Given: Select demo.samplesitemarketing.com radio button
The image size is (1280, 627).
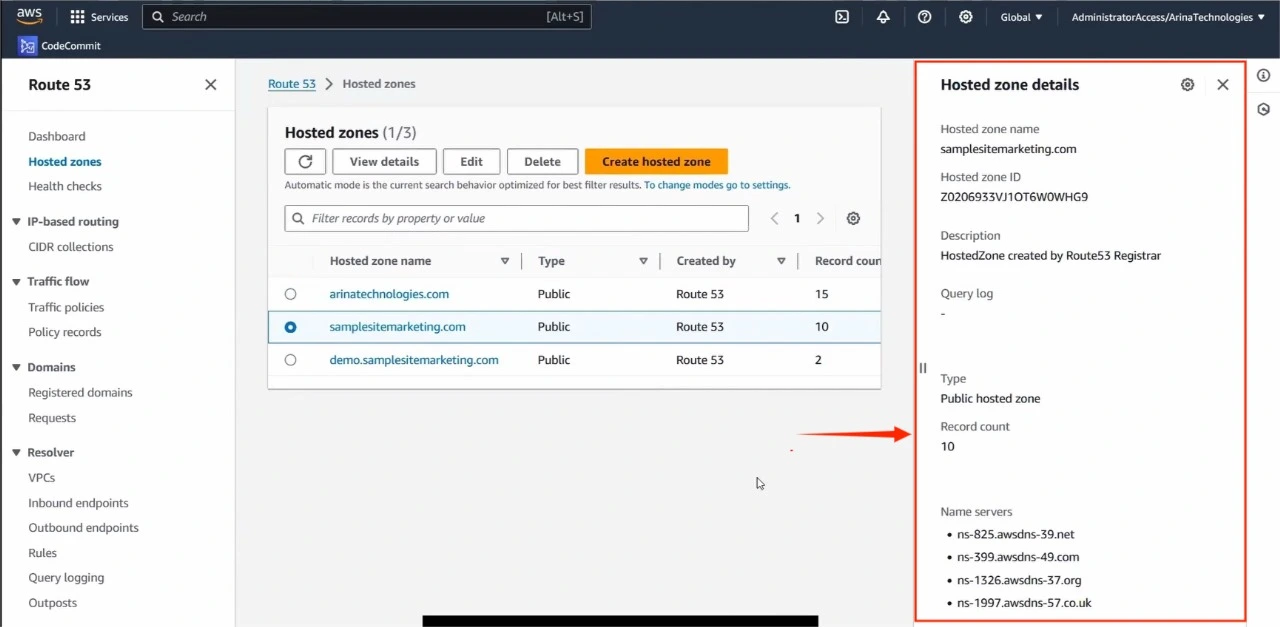Looking at the screenshot, I should click(x=291, y=360).
